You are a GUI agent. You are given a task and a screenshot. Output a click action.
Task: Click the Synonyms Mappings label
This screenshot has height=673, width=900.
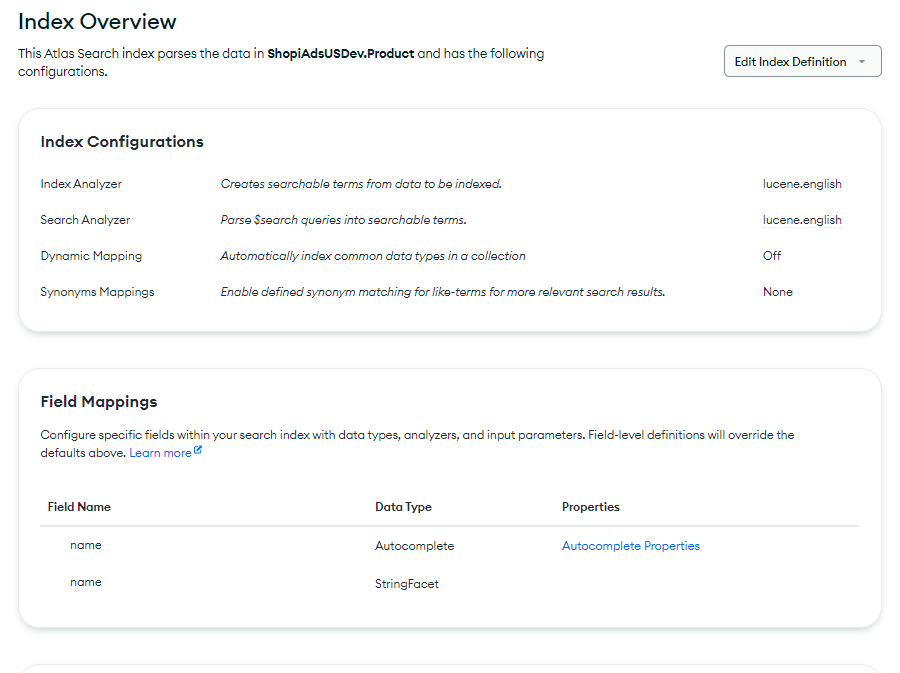pyautogui.click(x=97, y=292)
